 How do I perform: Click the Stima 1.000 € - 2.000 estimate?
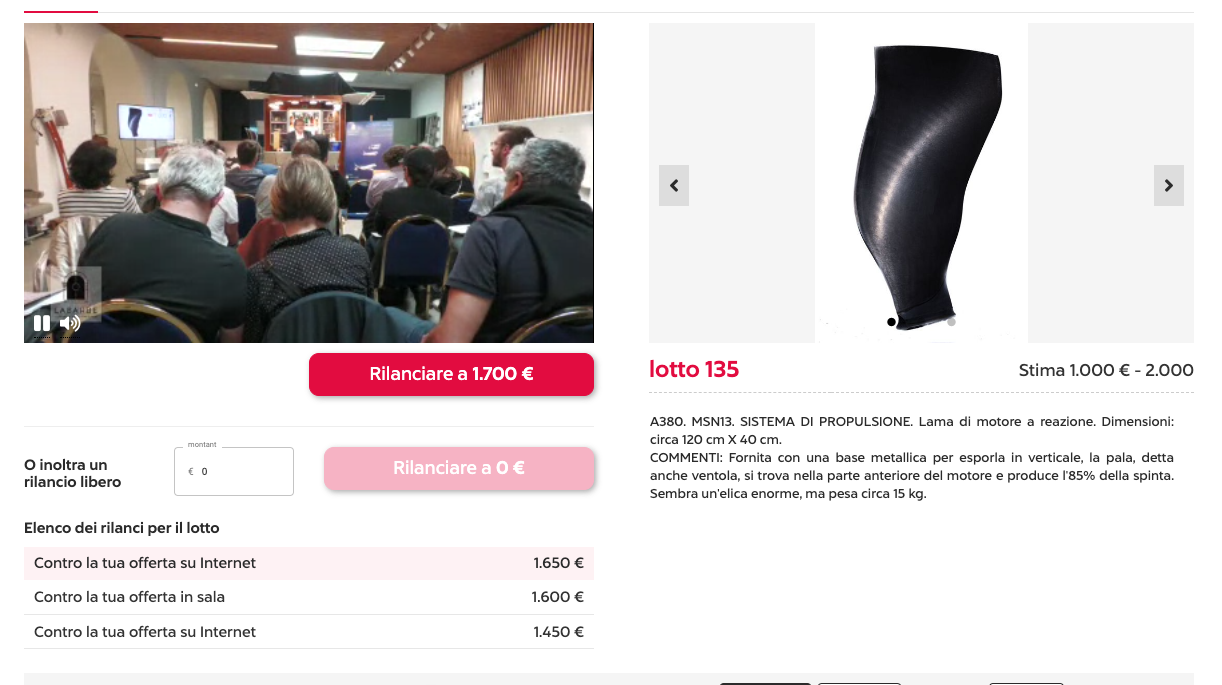coord(1106,370)
